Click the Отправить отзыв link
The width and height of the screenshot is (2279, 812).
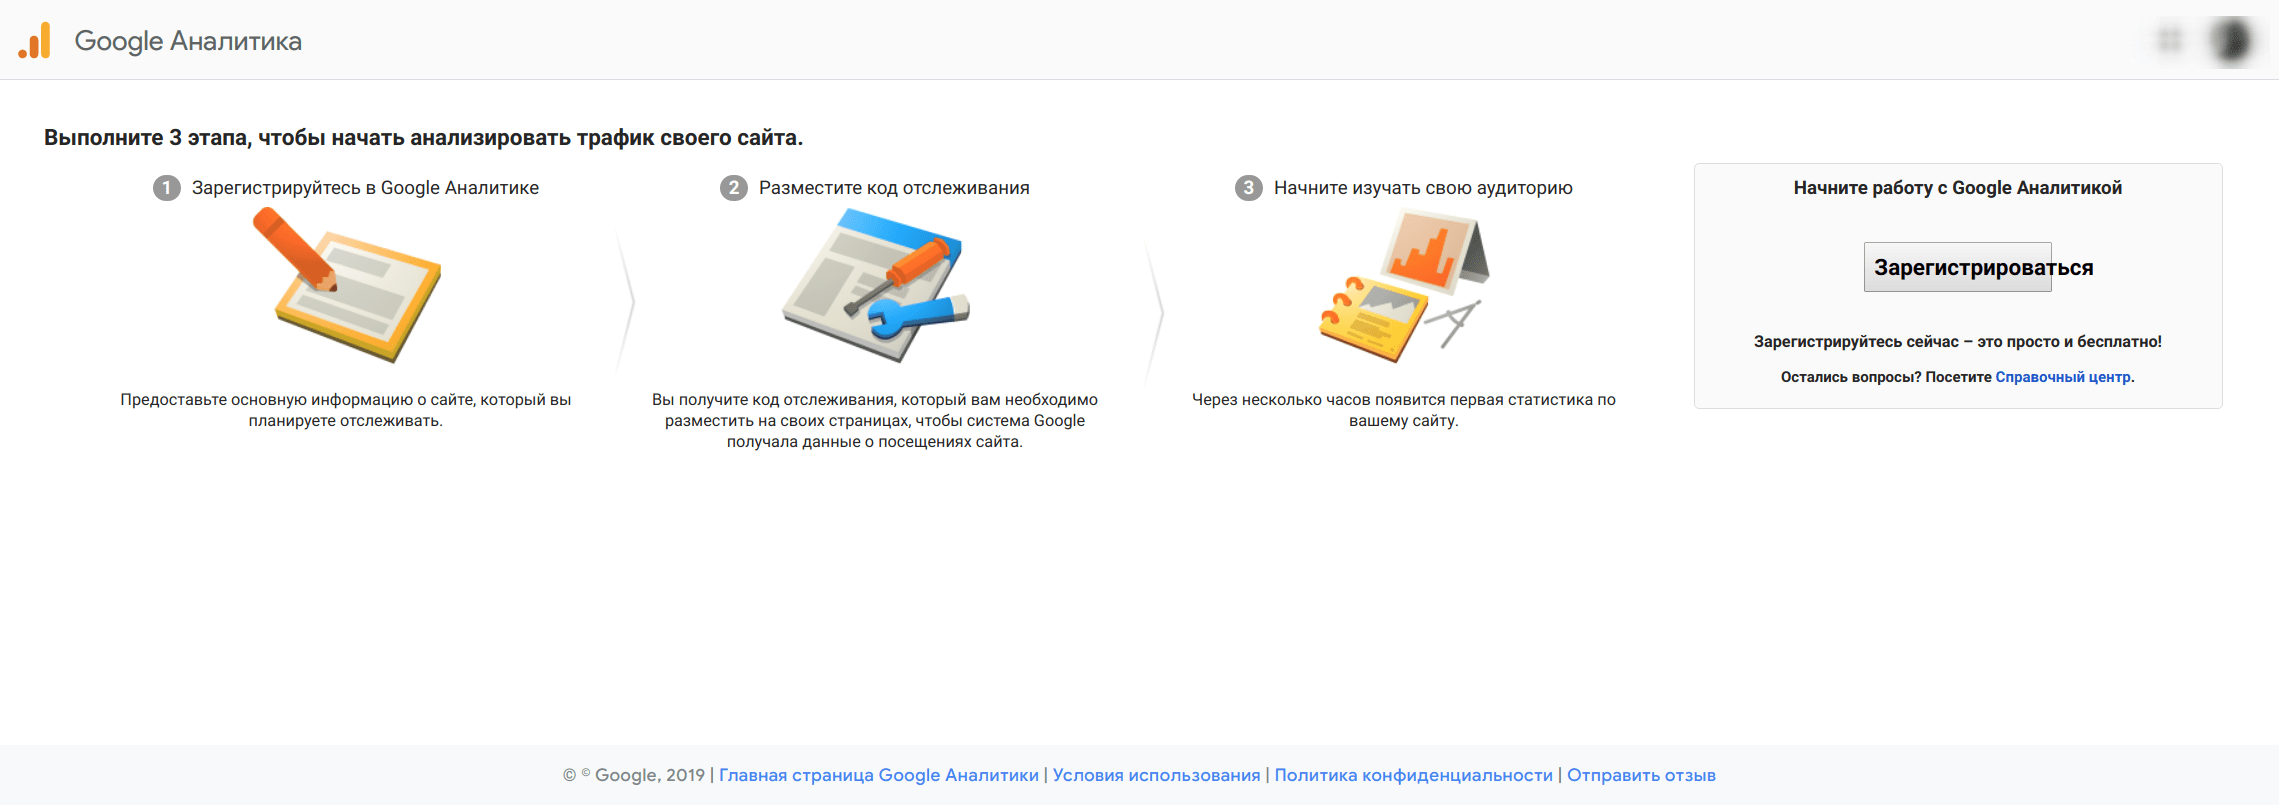[1641, 775]
